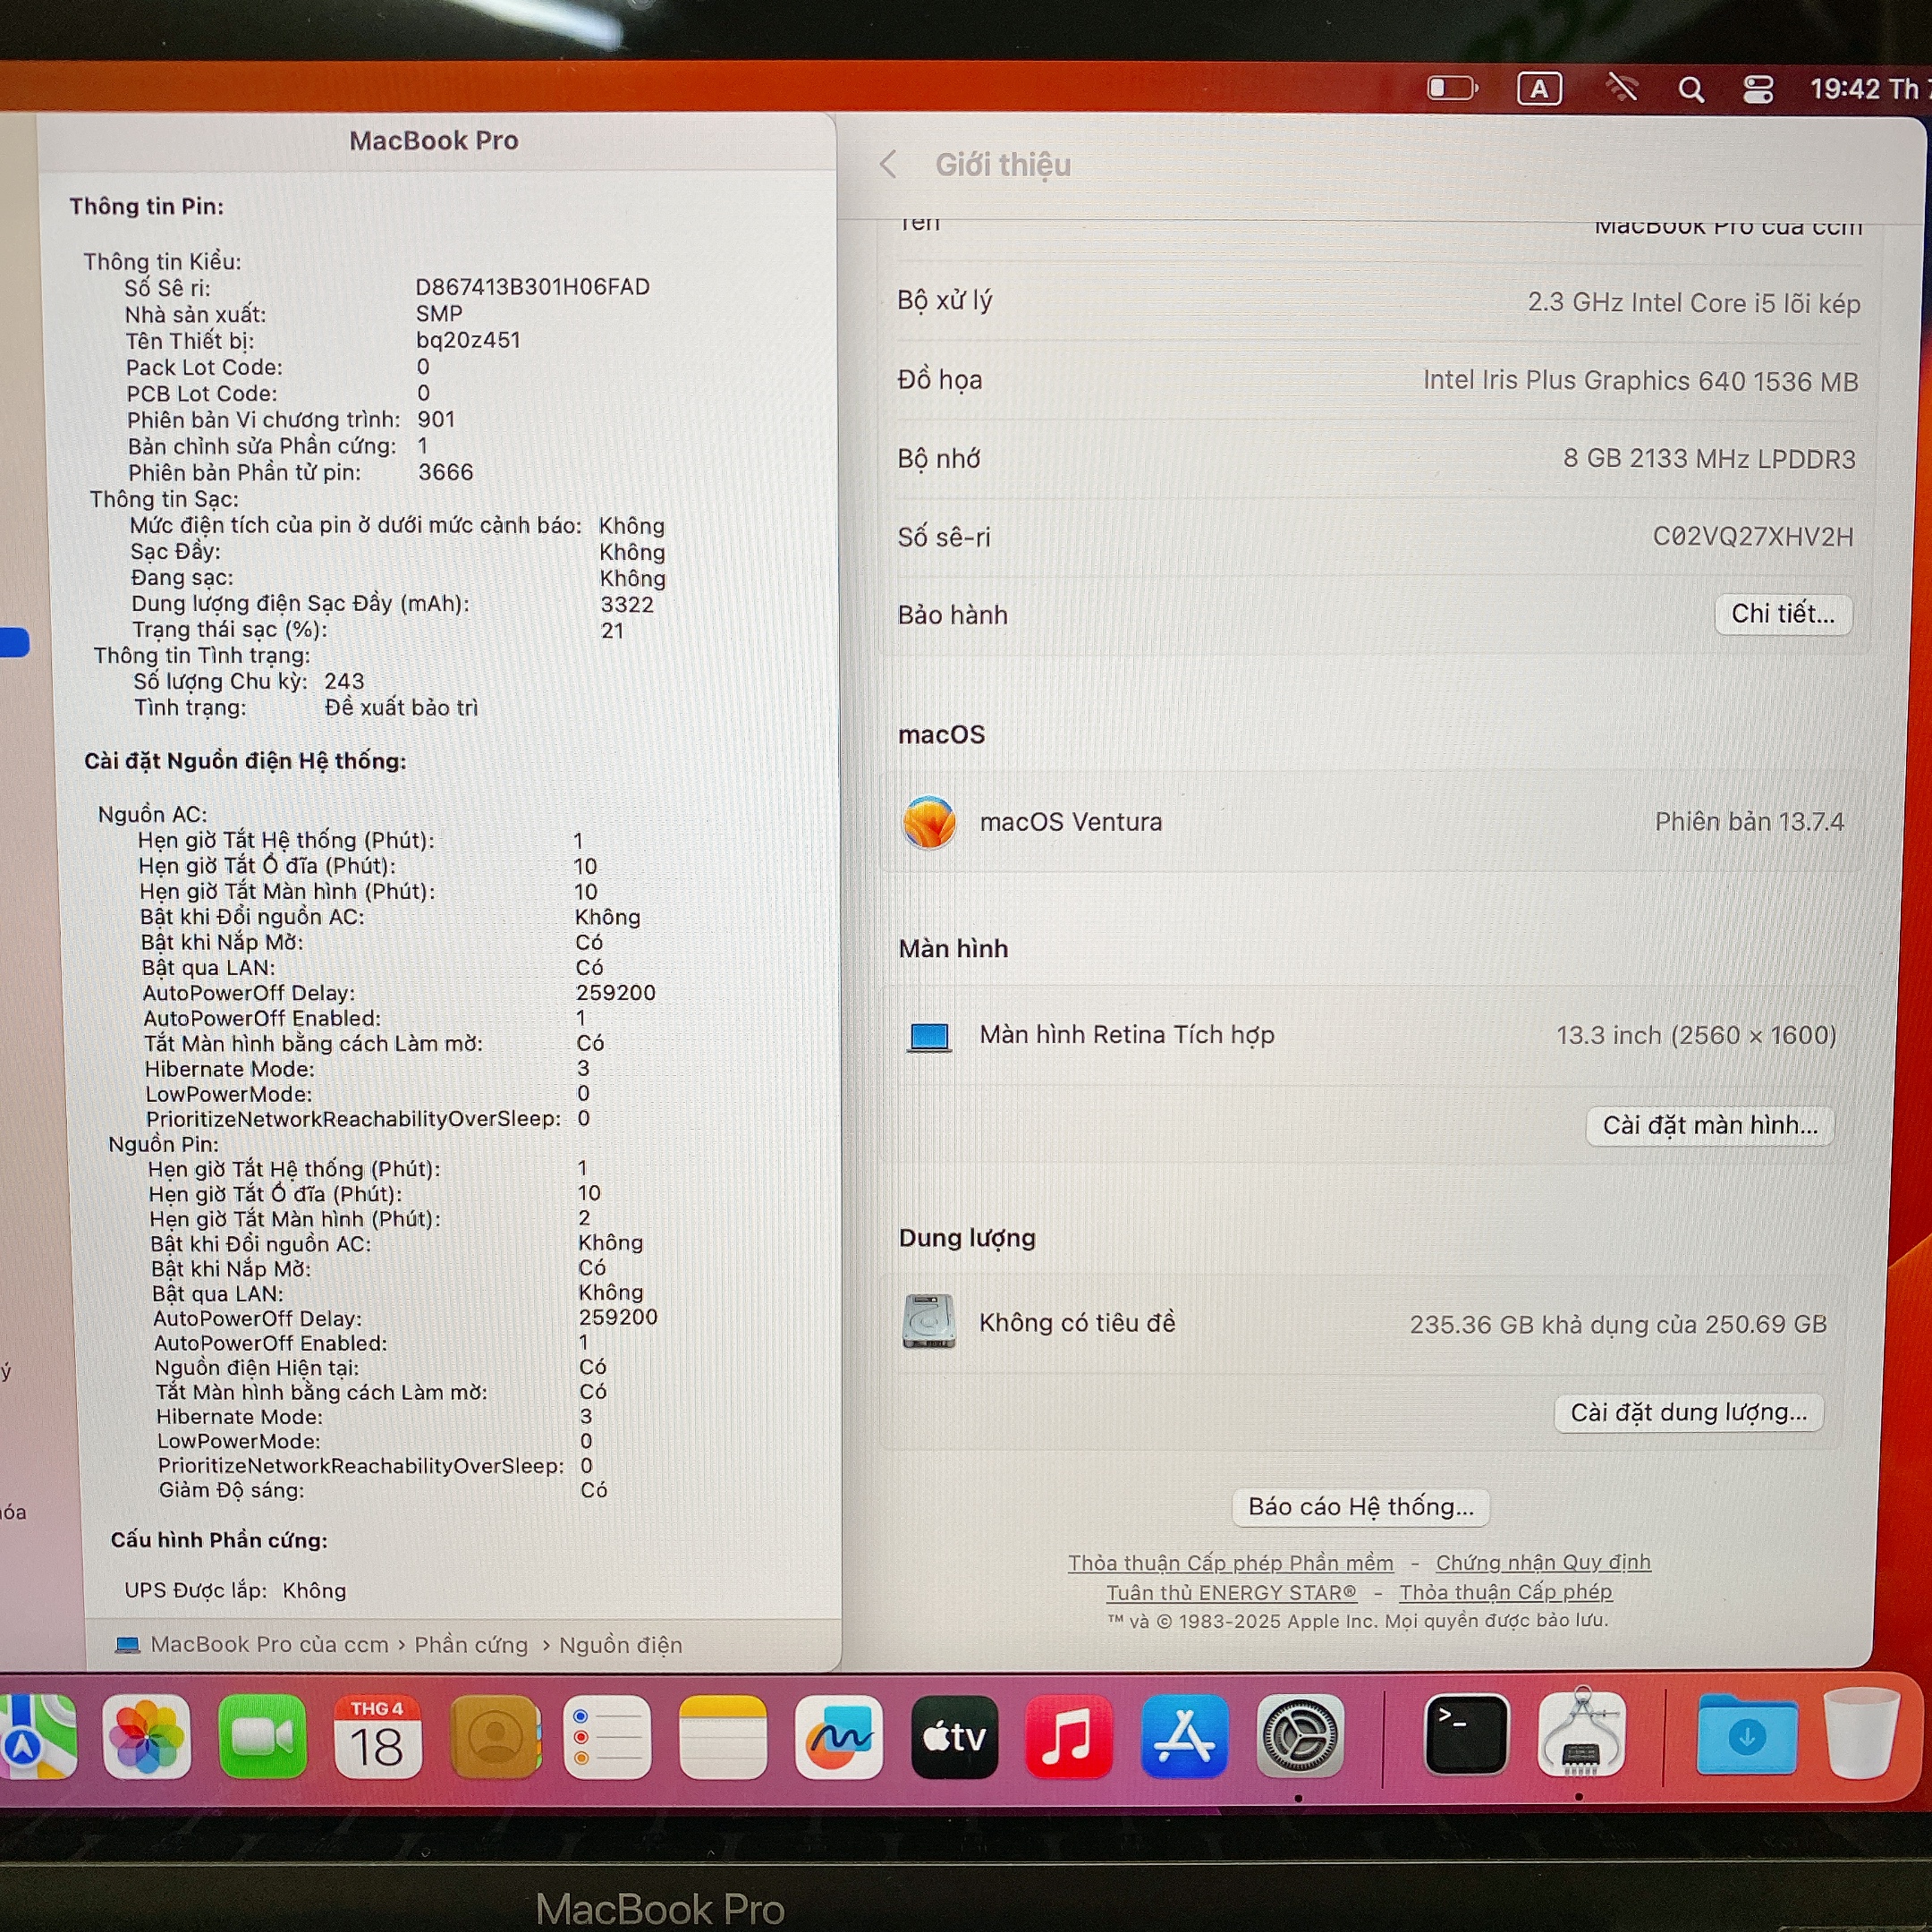Viewport: 1932px width, 1932px height.
Task: Open the Calendar icon showing 18
Action: click(x=377, y=1737)
